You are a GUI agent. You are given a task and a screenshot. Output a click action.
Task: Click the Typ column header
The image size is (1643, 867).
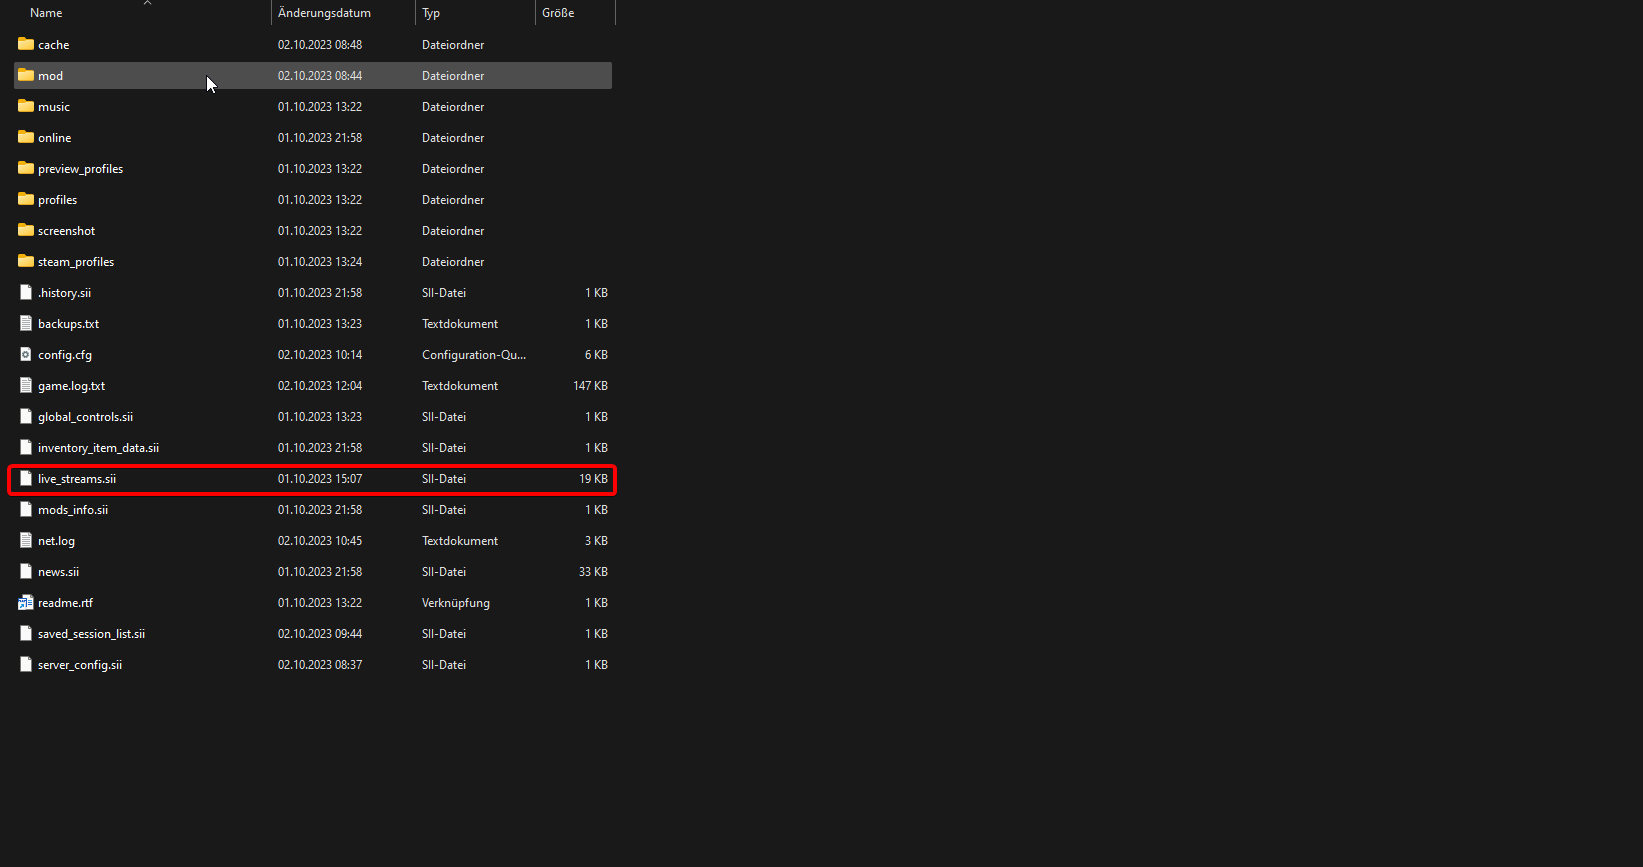point(431,13)
